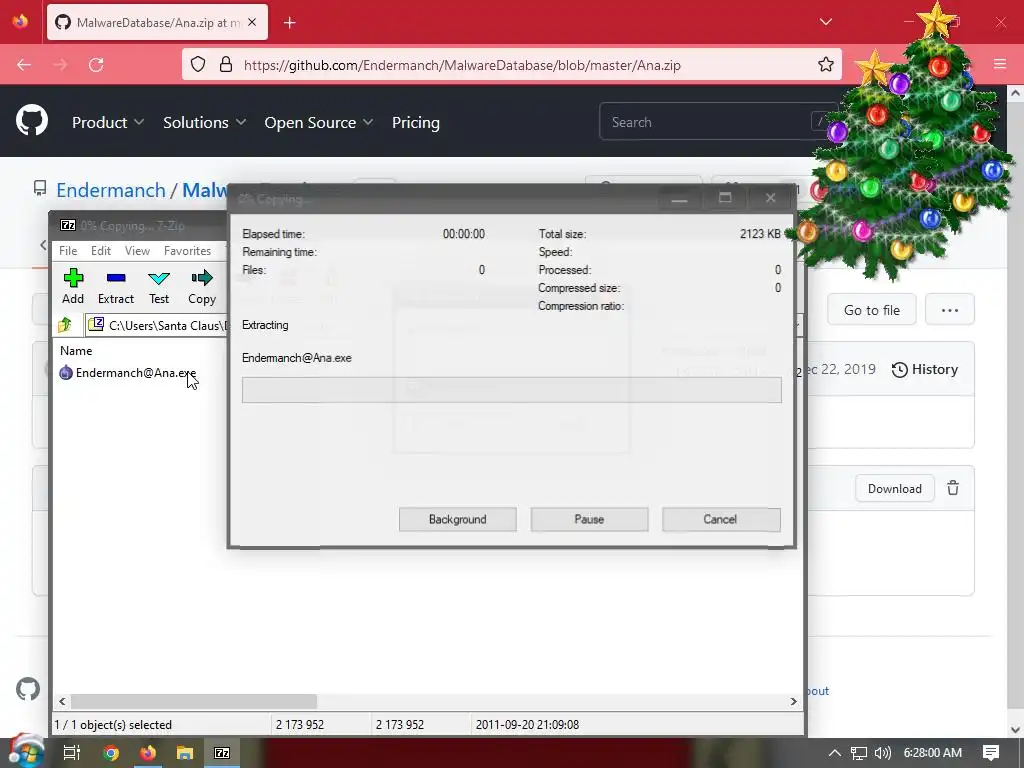
Task: Pause the extraction
Action: (x=589, y=519)
